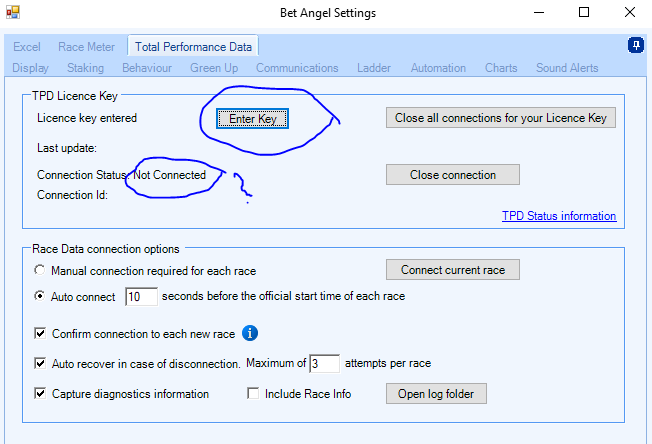Viewport: 652px width, 444px height.
Task: Switch to the Ladder tab
Action: [374, 68]
